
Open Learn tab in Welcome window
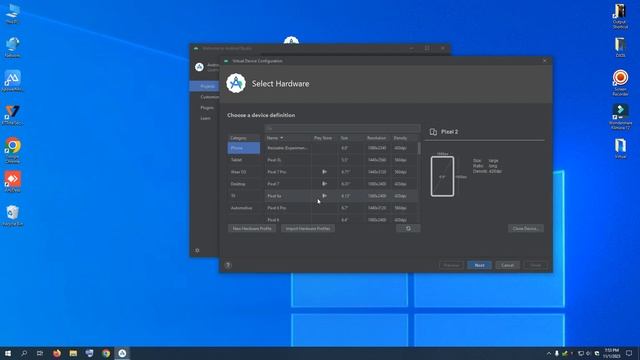205,118
